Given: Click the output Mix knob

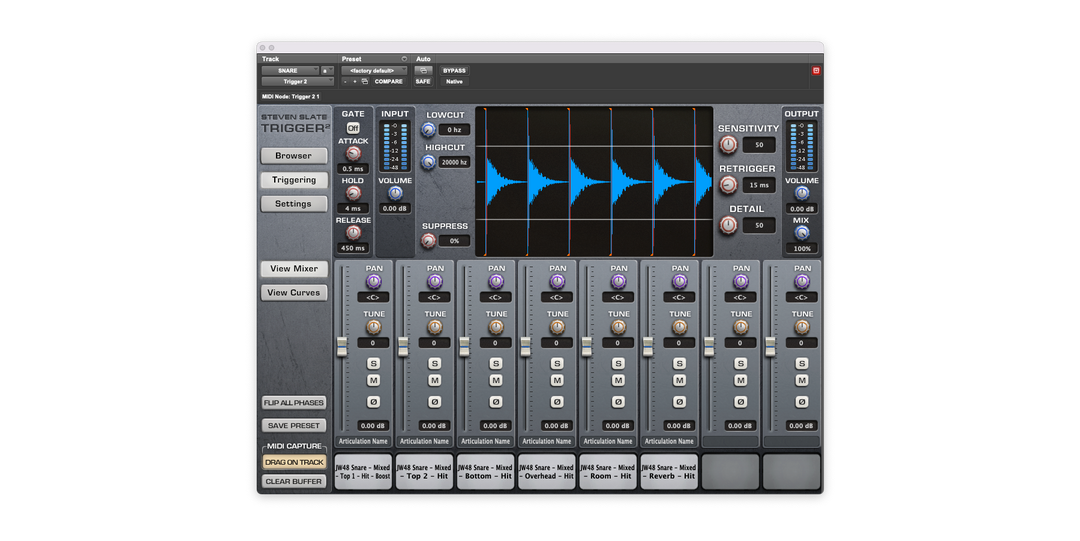Looking at the screenshot, I should 801,232.
